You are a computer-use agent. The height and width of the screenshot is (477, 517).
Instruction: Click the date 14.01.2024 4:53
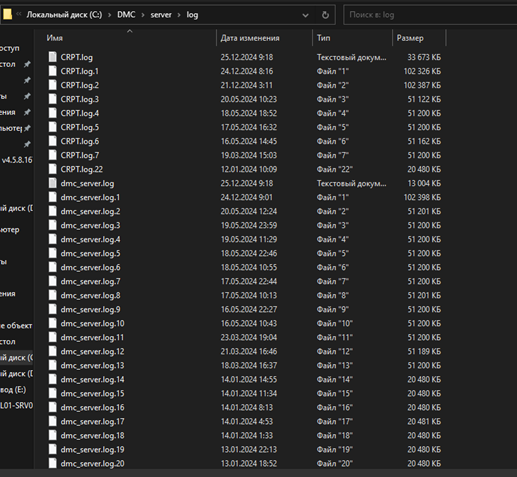[x=247, y=421]
